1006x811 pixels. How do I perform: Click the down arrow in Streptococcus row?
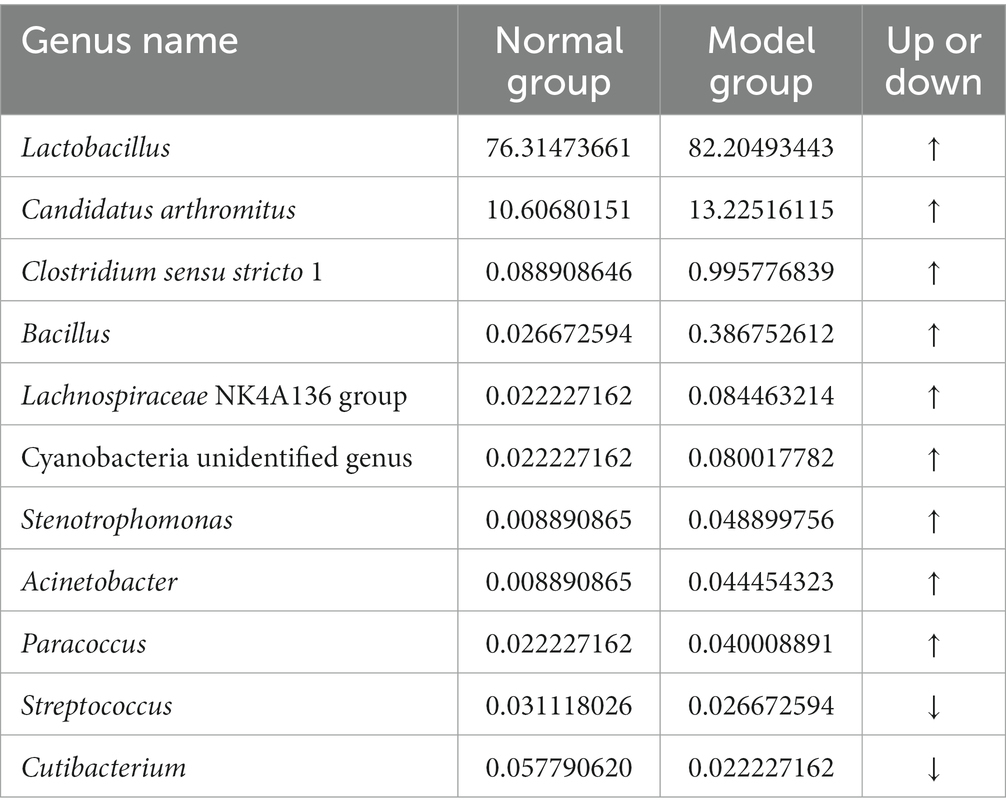[x=934, y=706]
